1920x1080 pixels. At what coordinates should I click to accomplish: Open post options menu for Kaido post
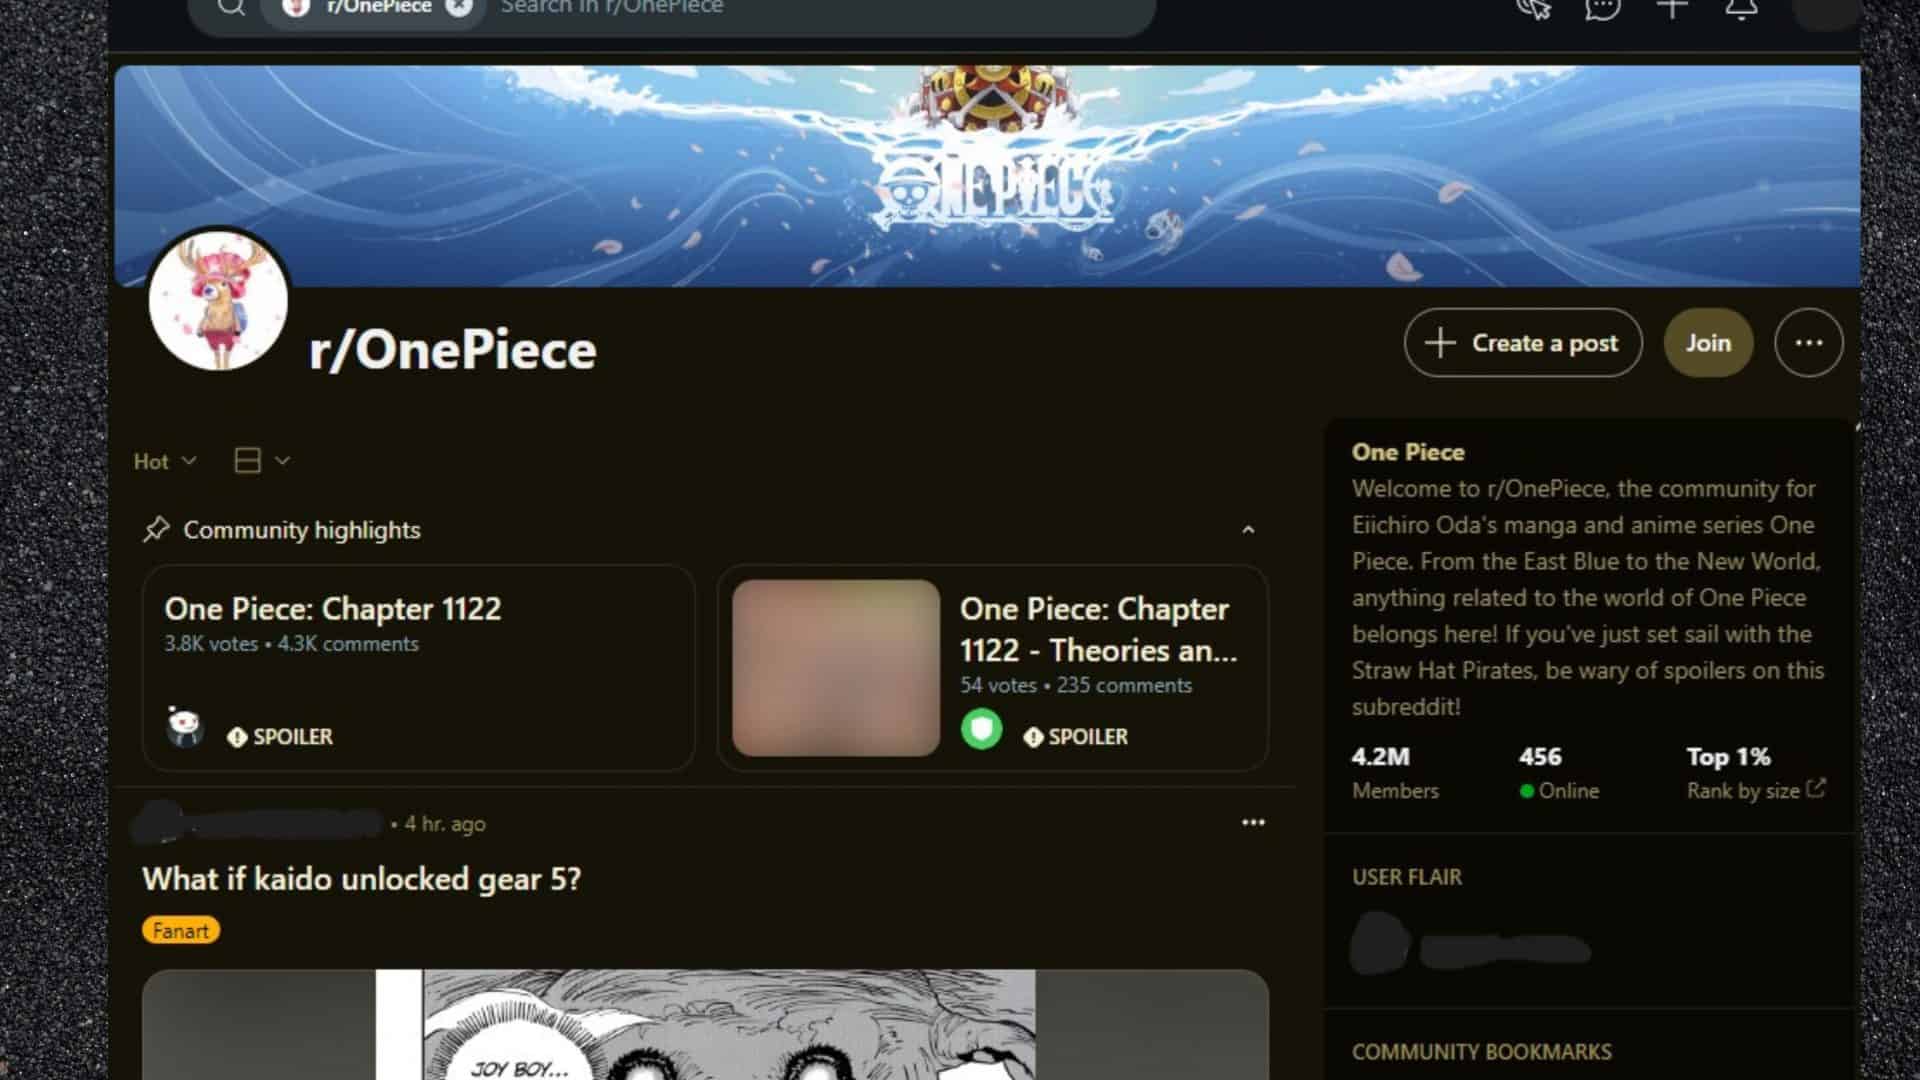1253,822
